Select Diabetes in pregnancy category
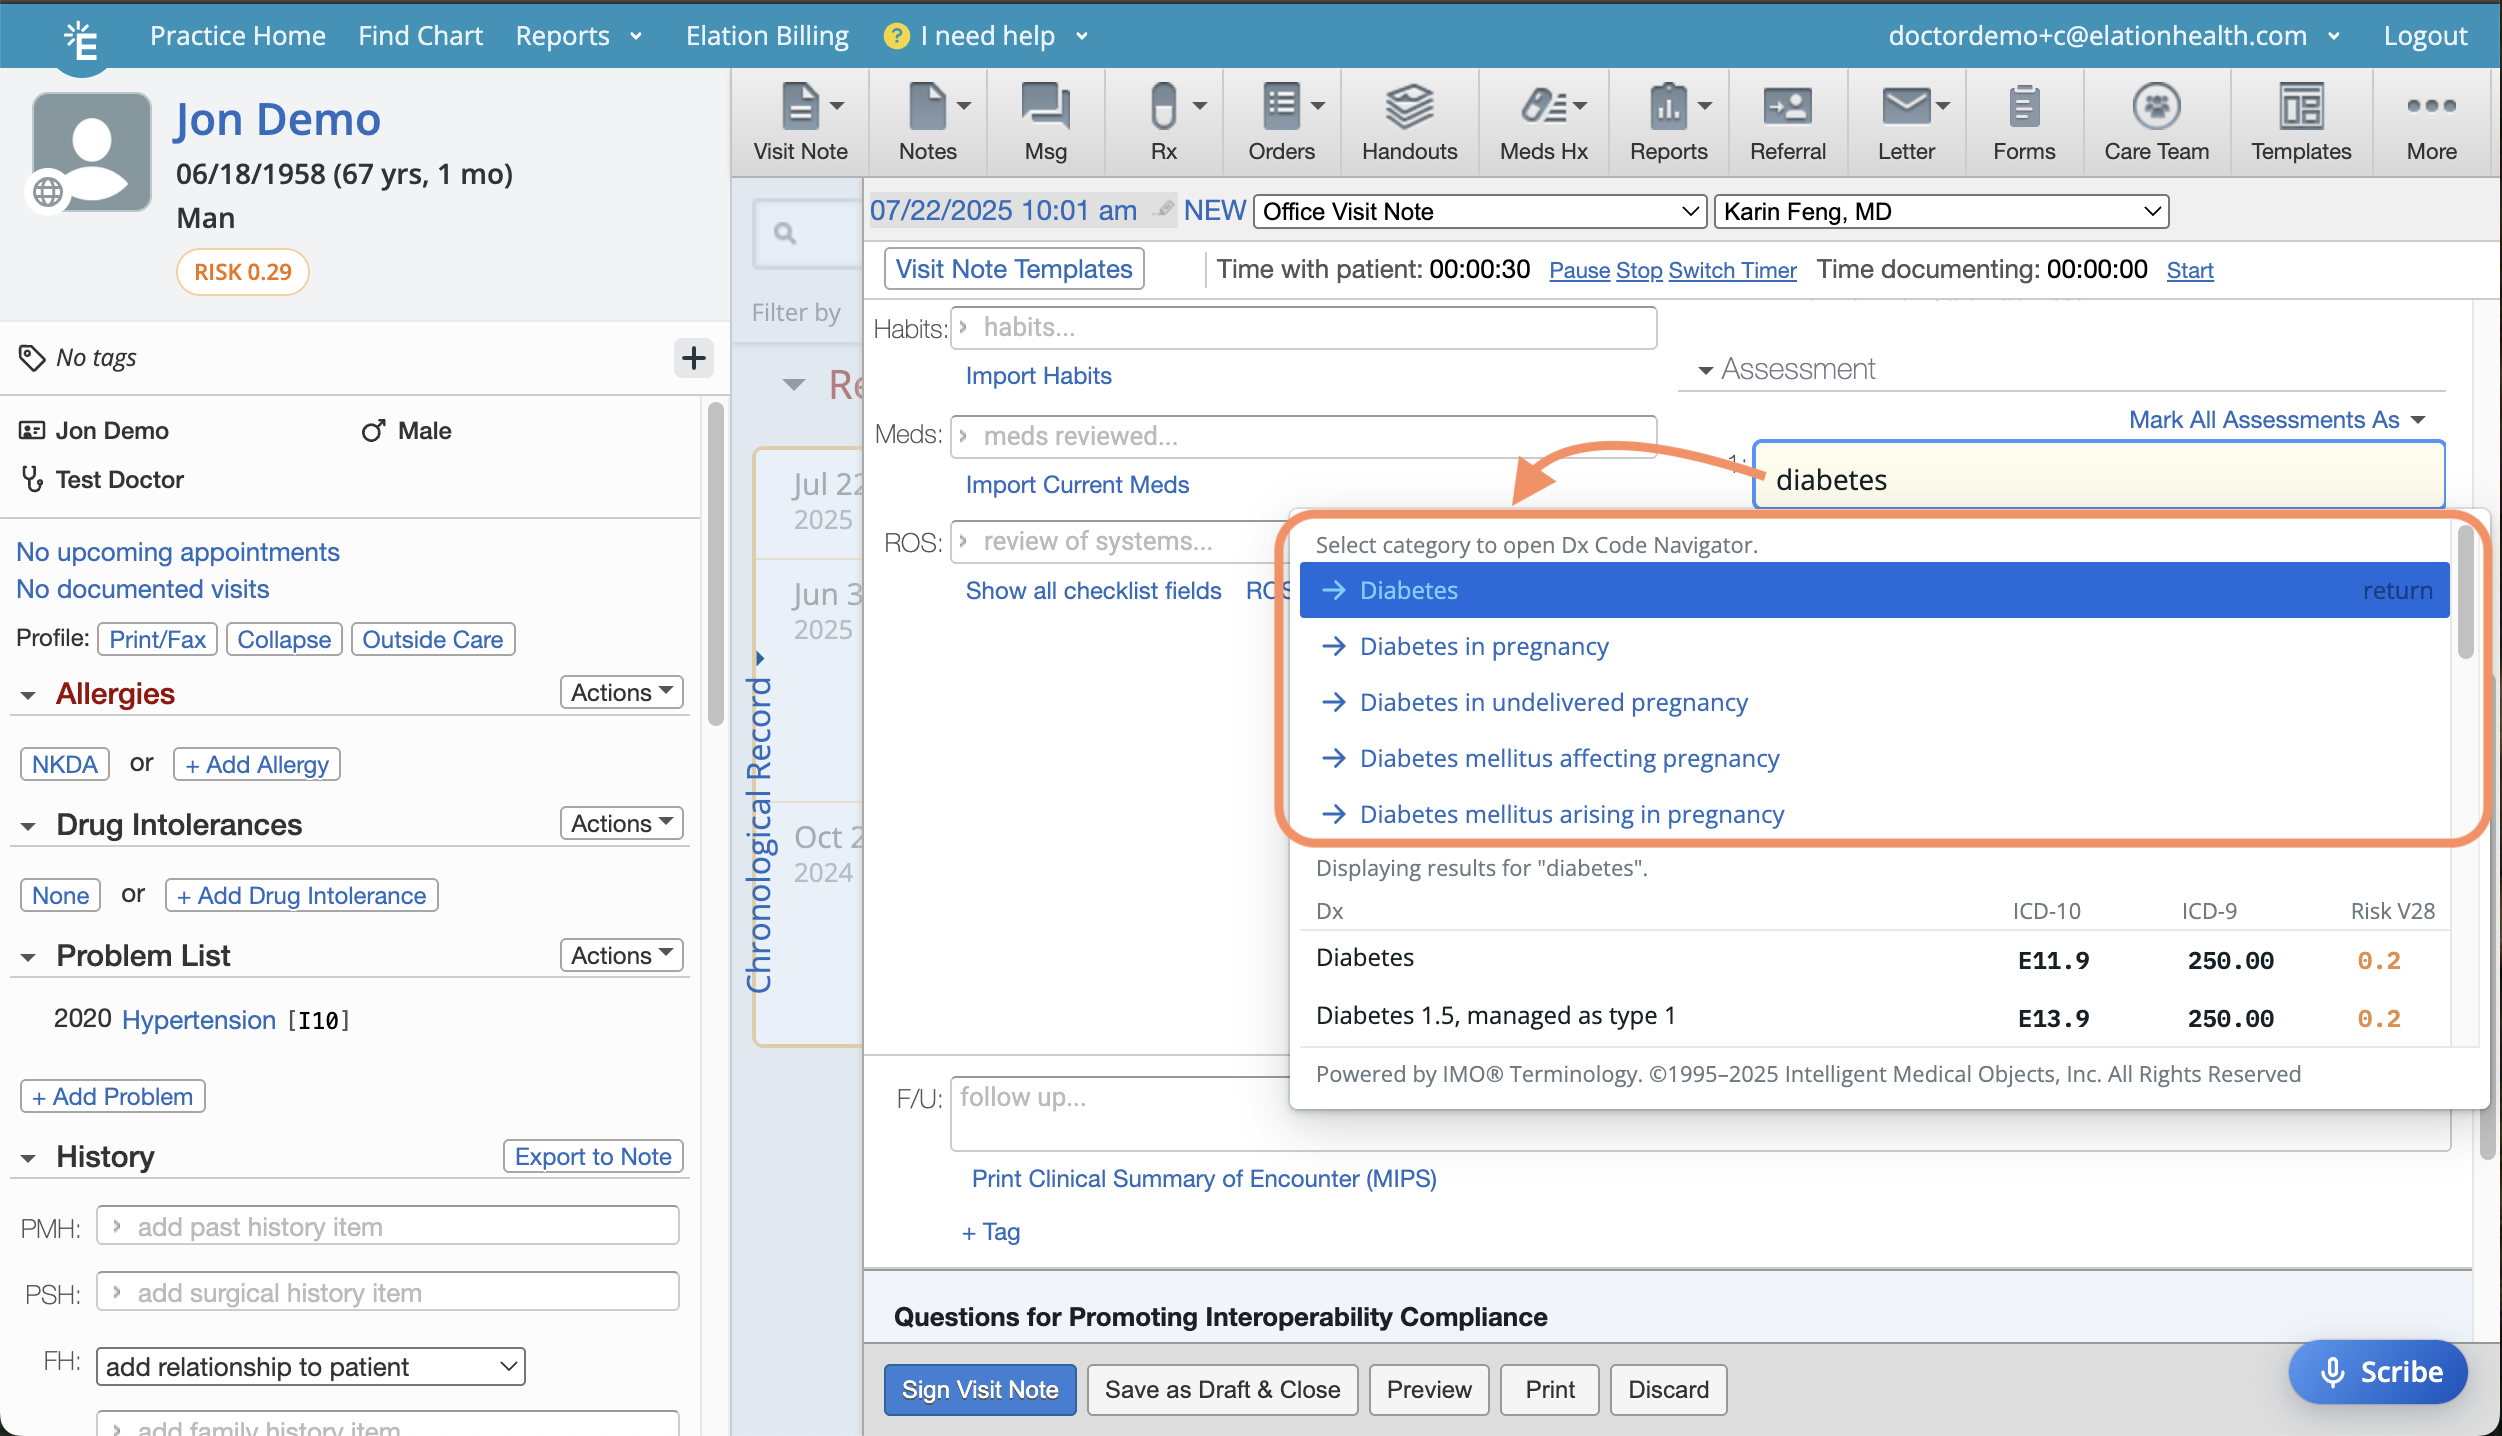The width and height of the screenshot is (2502, 1436). pos(1483,647)
